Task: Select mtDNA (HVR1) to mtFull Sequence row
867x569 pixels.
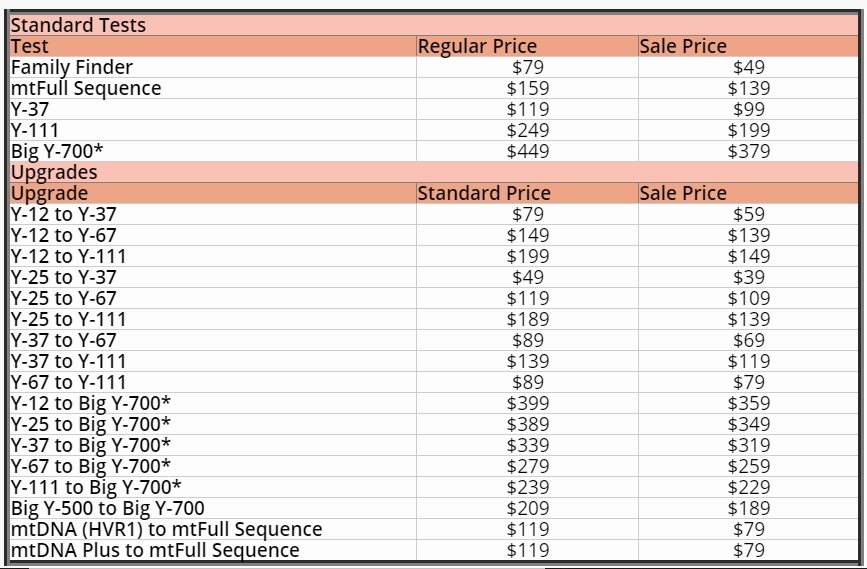Action: click(x=434, y=529)
